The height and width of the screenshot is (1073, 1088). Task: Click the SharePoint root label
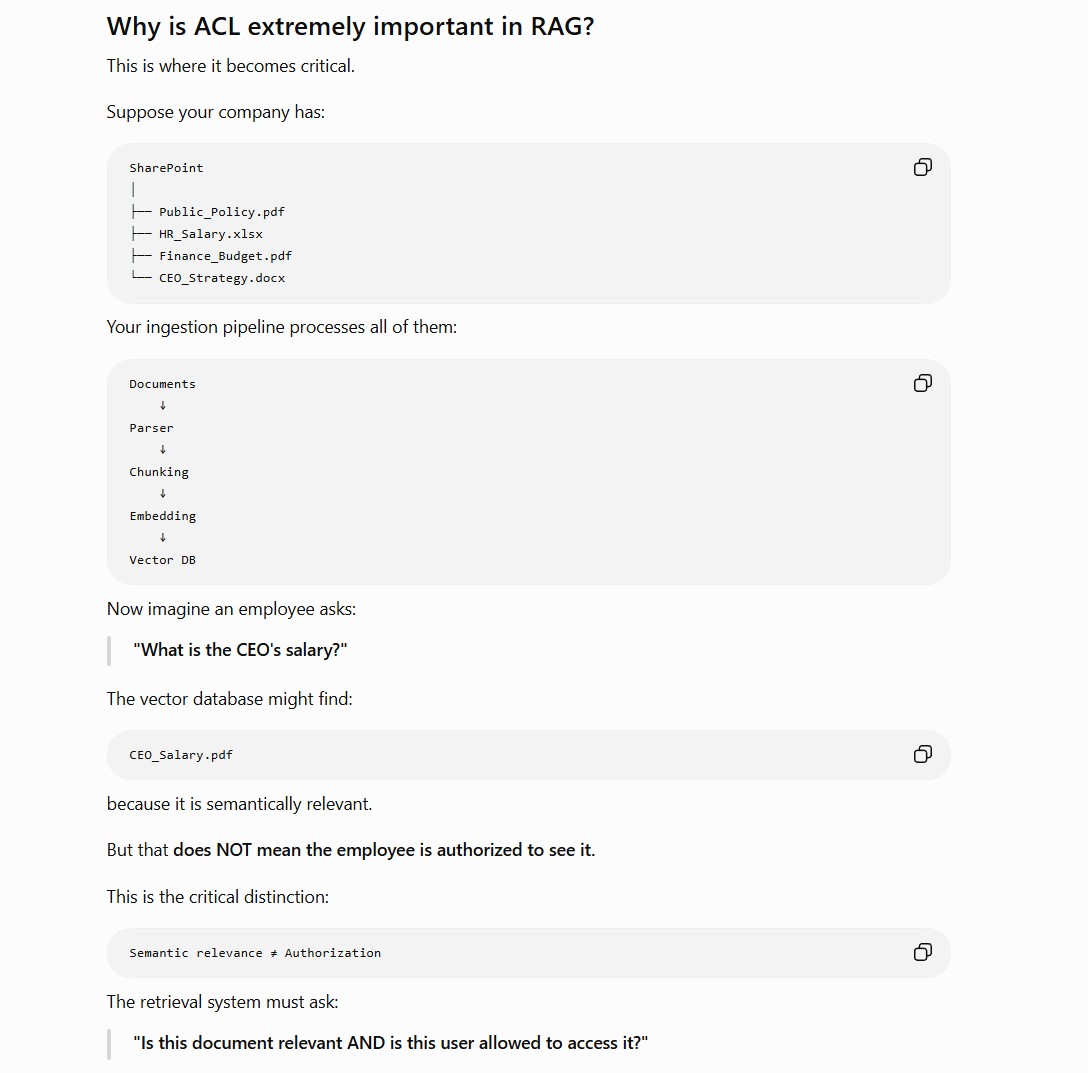tap(166, 168)
